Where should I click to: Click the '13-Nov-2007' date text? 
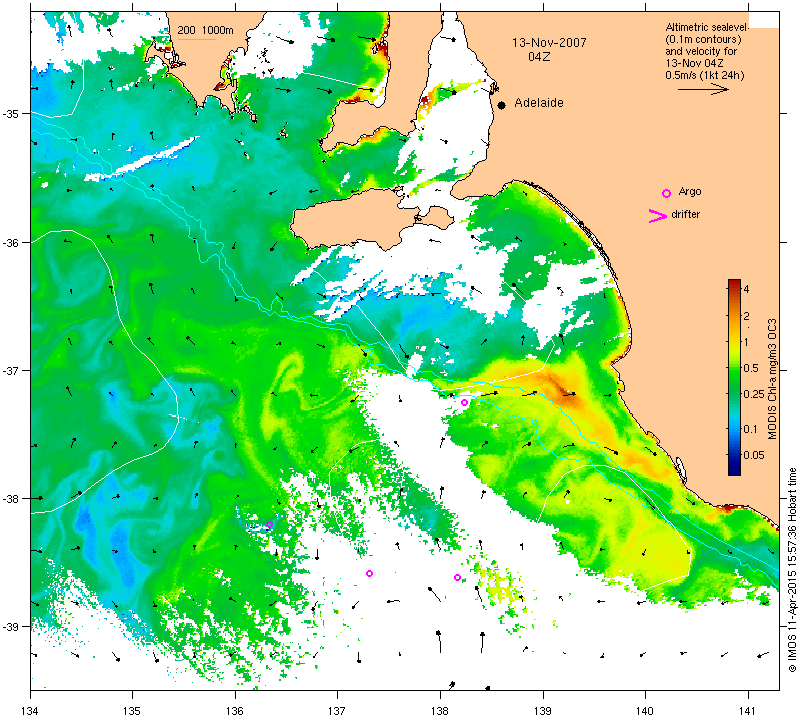point(549,42)
